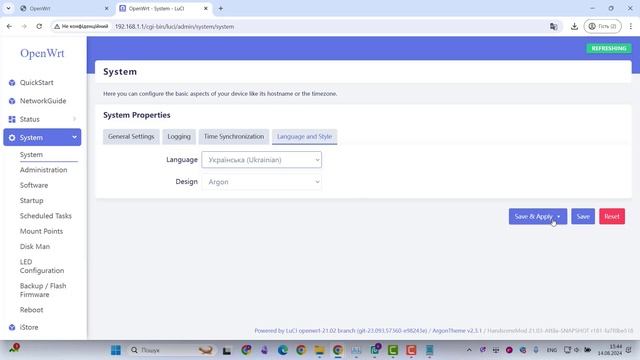640x360 pixels.
Task: Open the Mount Points page
Action: (42, 231)
